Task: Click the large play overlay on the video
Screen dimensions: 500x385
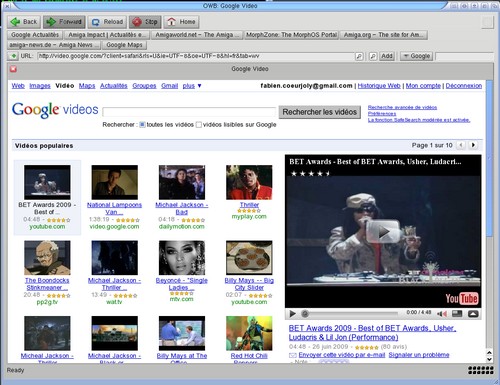Action: pos(383,232)
